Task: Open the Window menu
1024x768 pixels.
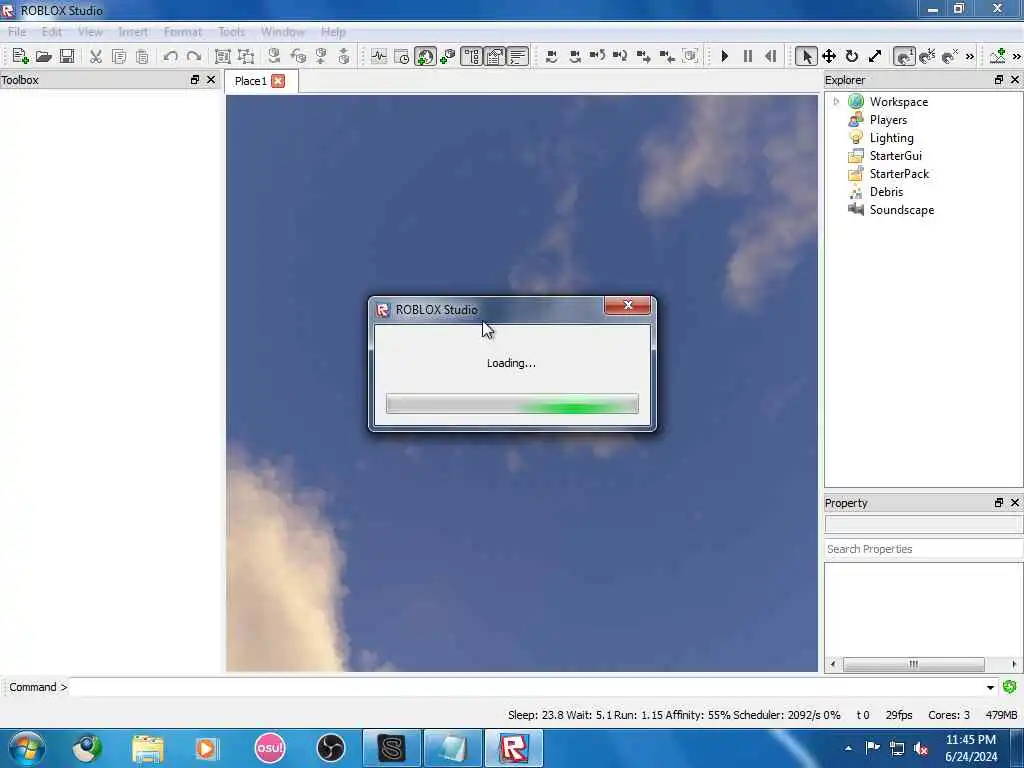Action: click(283, 31)
